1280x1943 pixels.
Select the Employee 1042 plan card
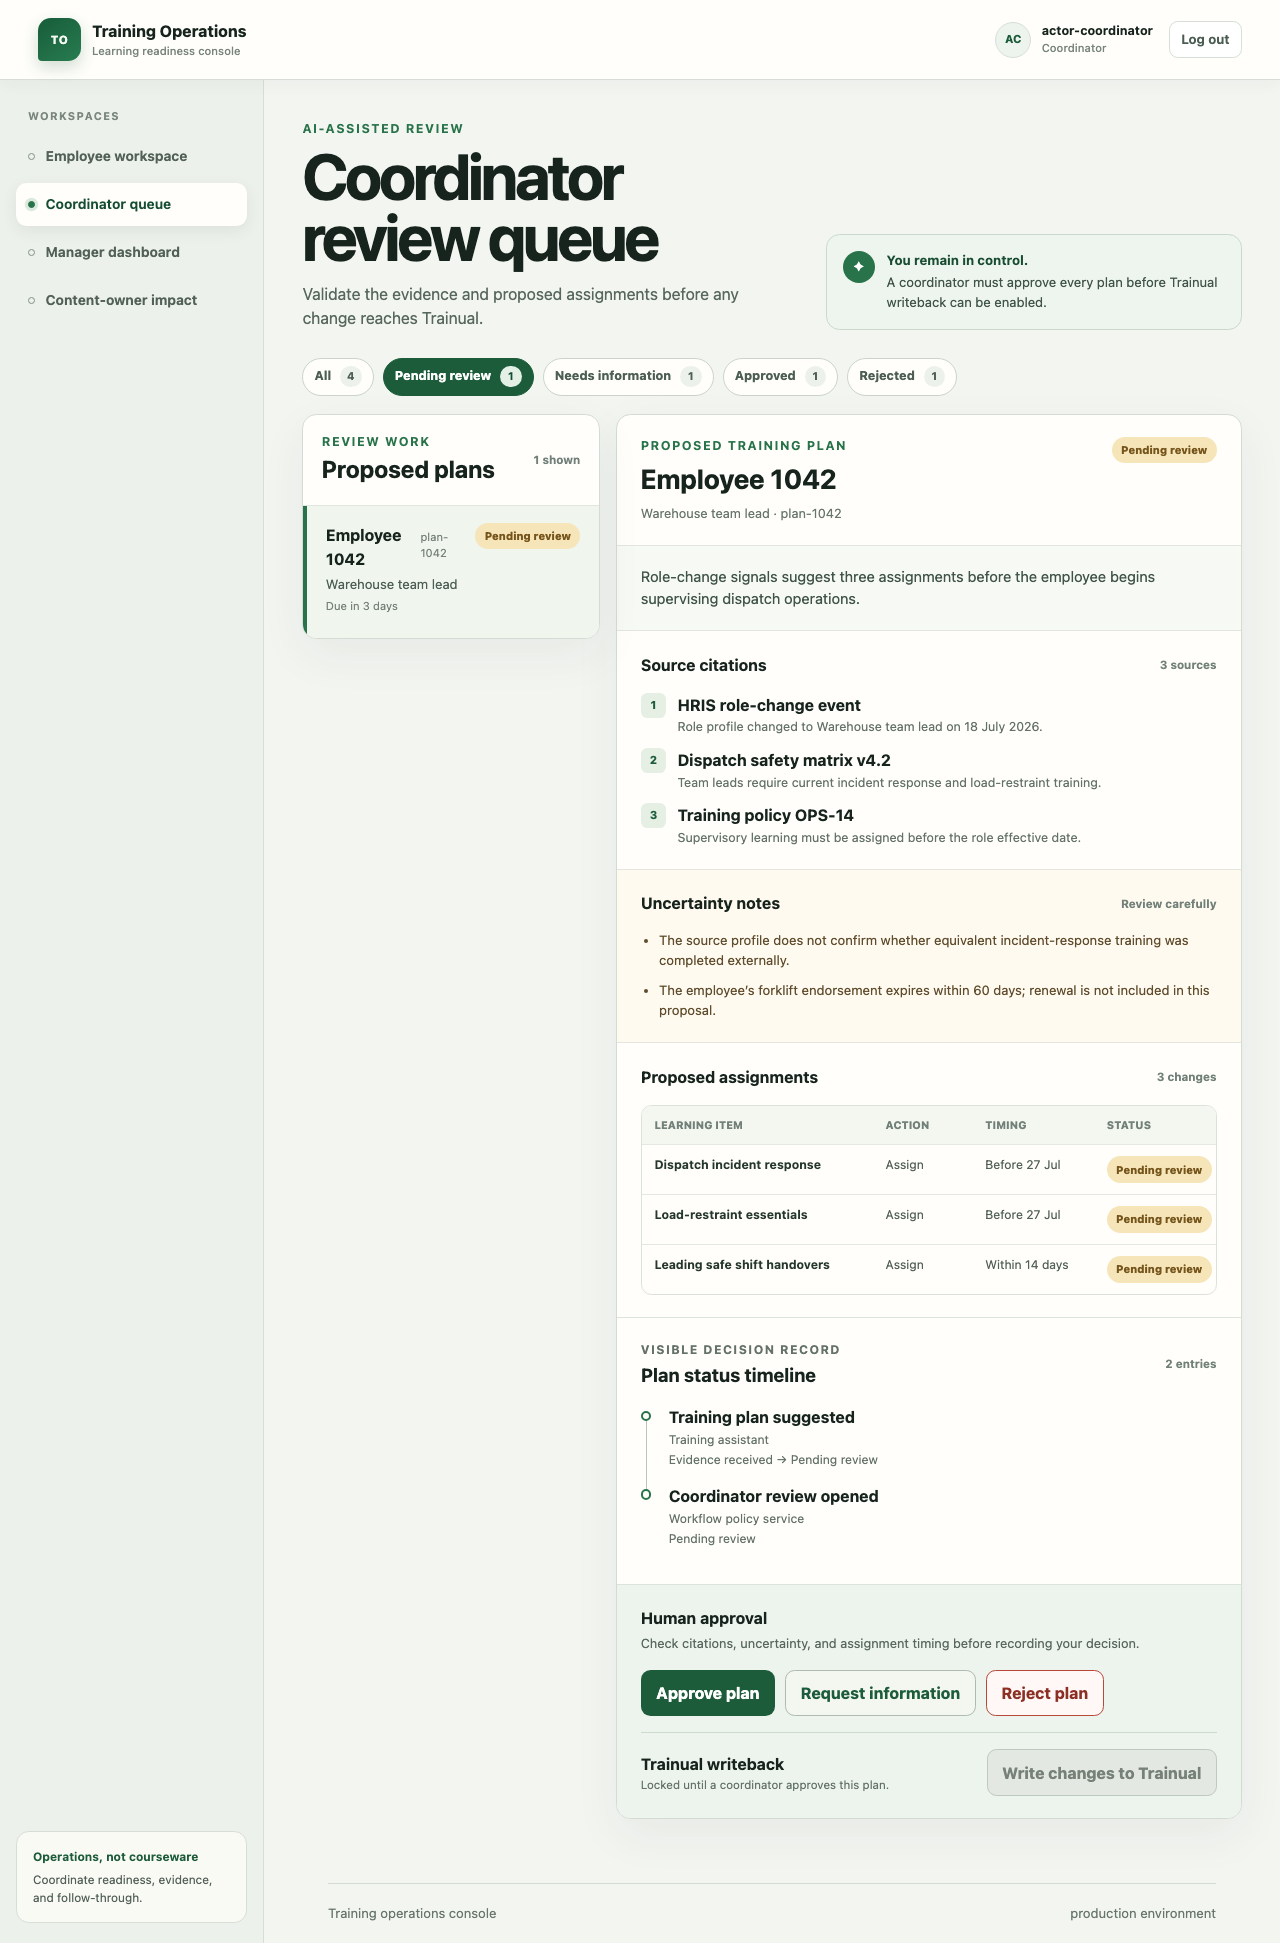click(451, 571)
